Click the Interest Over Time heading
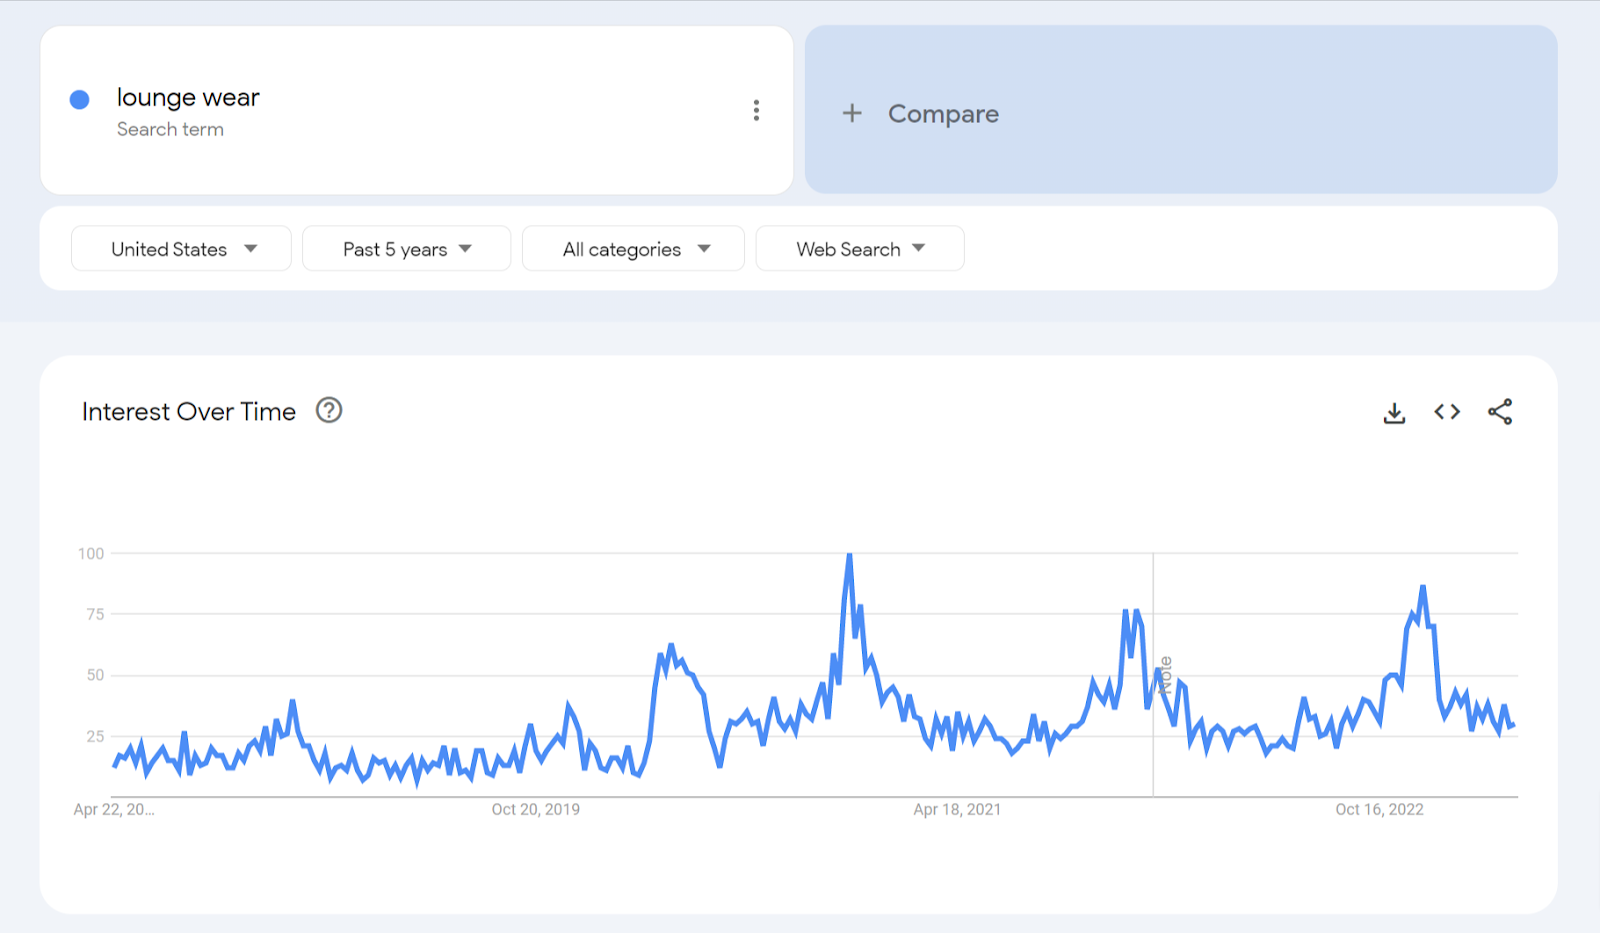The image size is (1600, 933). [189, 412]
